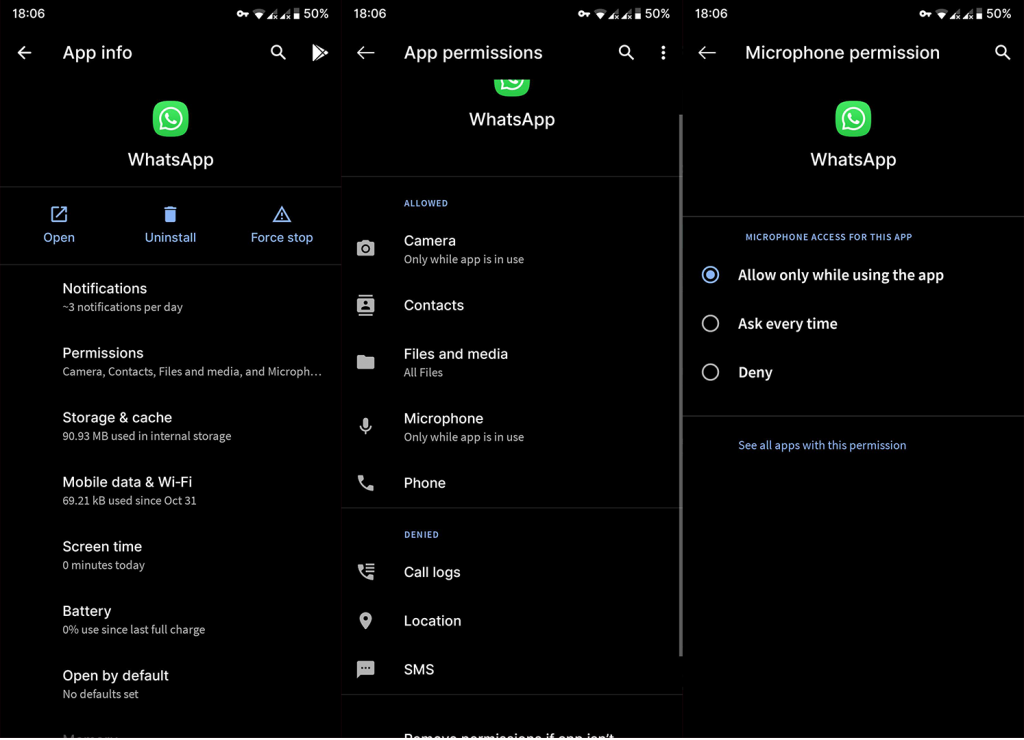Tap 'Microphone access for this app' header
Viewport: 1024px width, 740px height.
tap(828, 237)
